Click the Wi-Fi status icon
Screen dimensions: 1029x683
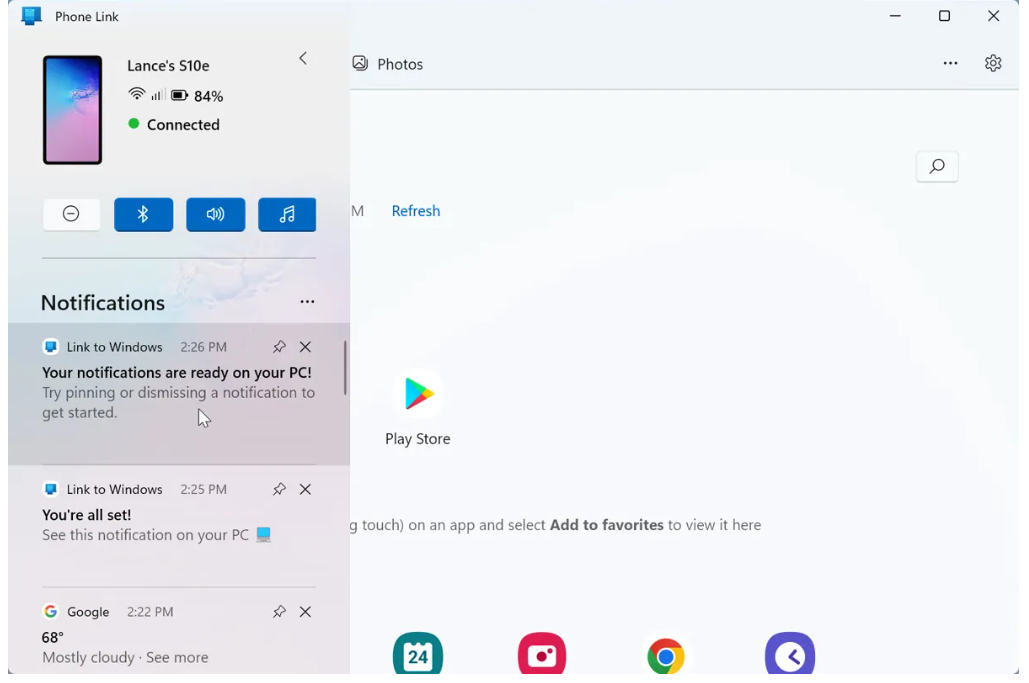coord(136,94)
